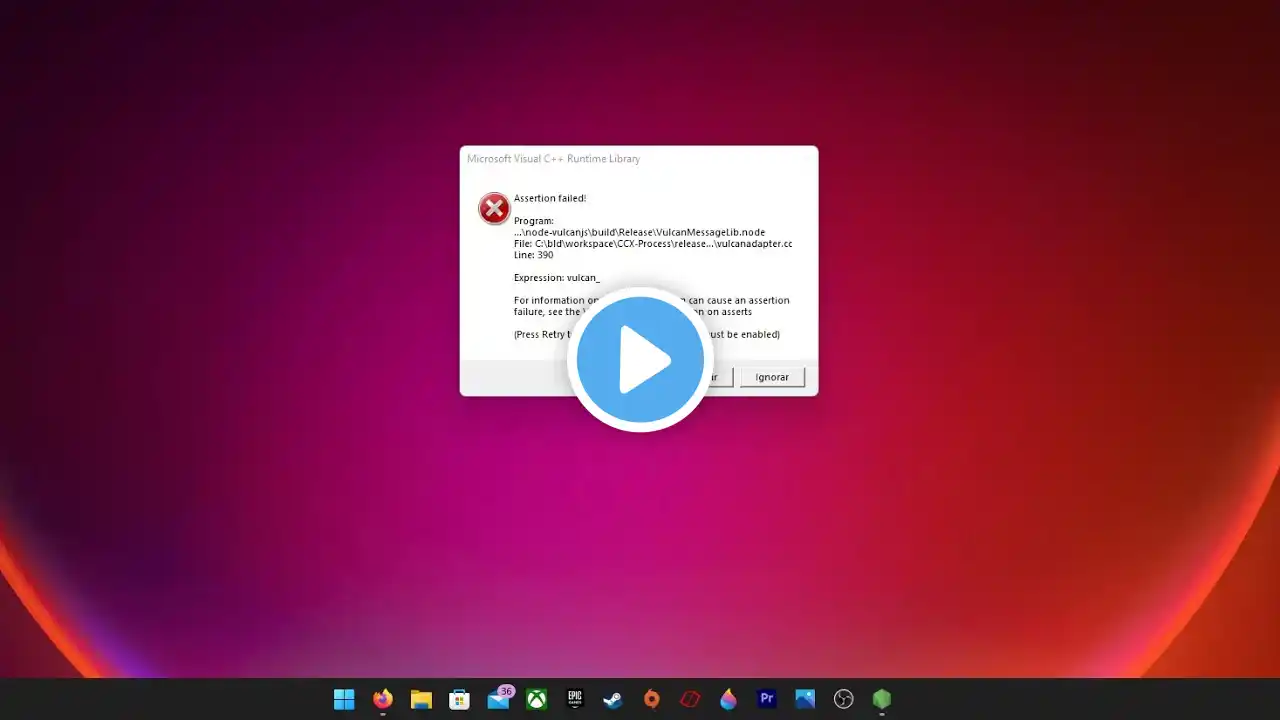The height and width of the screenshot is (720, 1280).
Task: Launch Adobe Premiere Pro from taskbar
Action: (x=767, y=699)
